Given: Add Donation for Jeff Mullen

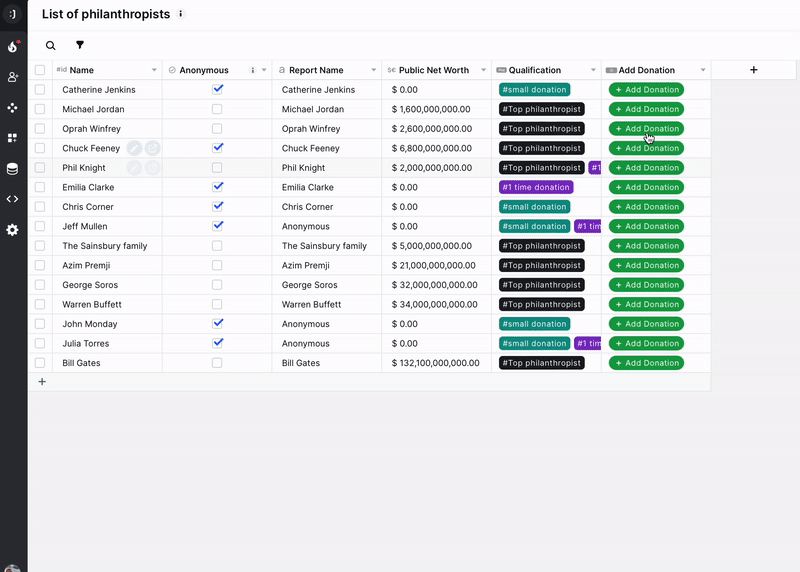Looking at the screenshot, I should tap(646, 227).
